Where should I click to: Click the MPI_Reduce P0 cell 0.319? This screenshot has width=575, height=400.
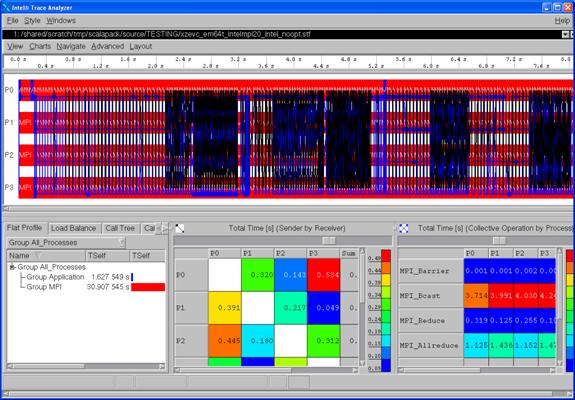pyautogui.click(x=476, y=321)
